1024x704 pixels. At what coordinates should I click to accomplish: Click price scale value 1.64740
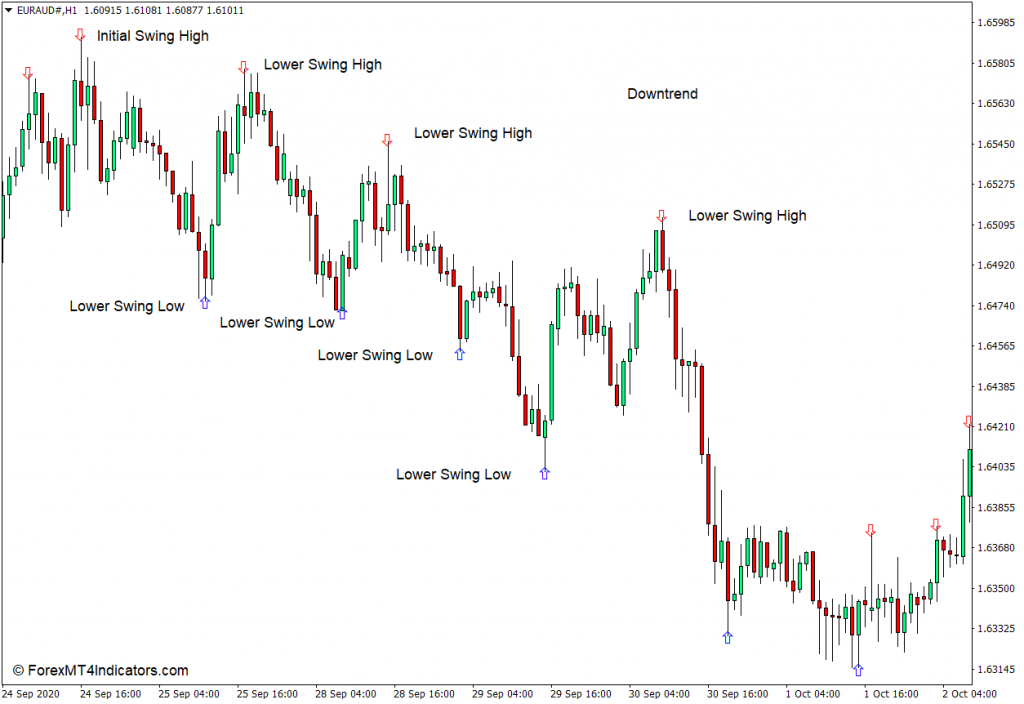[996, 306]
